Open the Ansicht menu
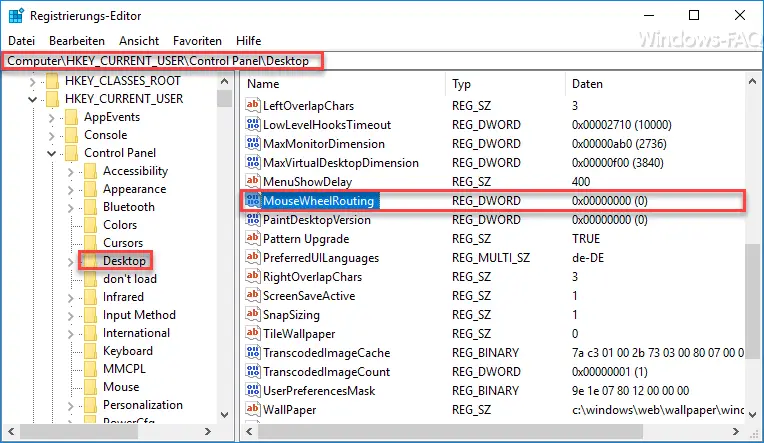The width and height of the screenshot is (764, 443). tap(139, 41)
